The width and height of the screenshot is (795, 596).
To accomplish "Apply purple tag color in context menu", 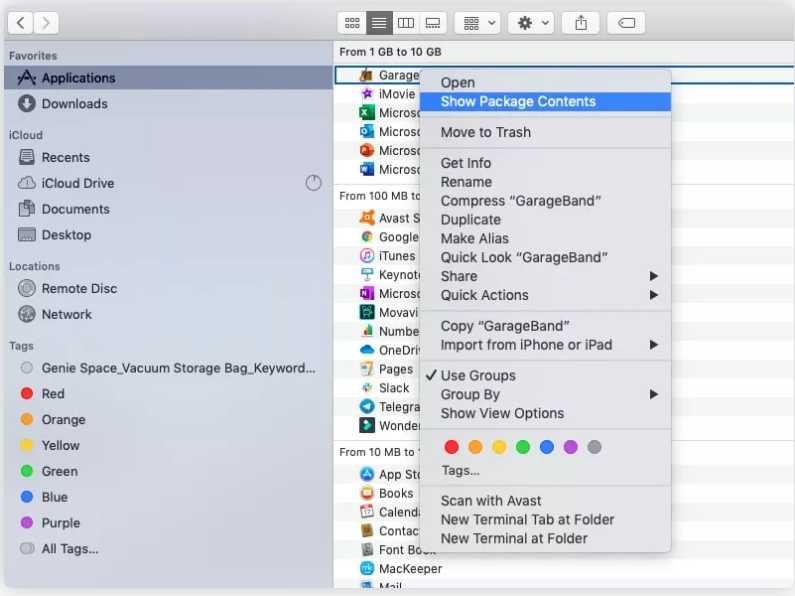I will click(570, 447).
